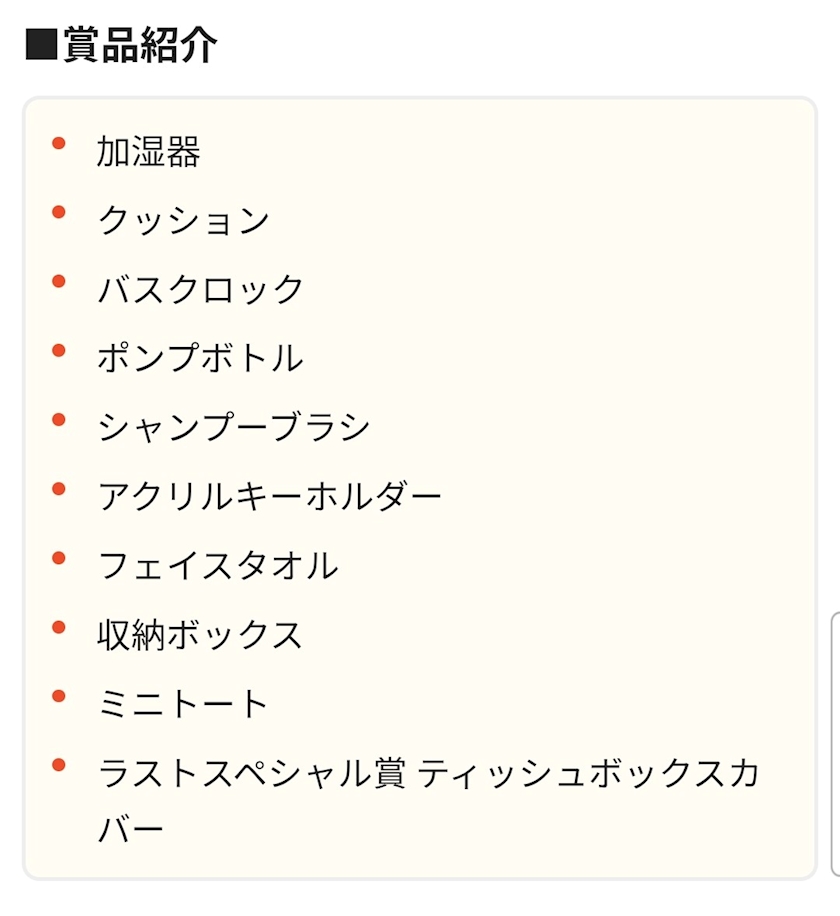Click the orange bullet beside バスクロック
Viewport: 840px width, 916px height.
(58, 281)
